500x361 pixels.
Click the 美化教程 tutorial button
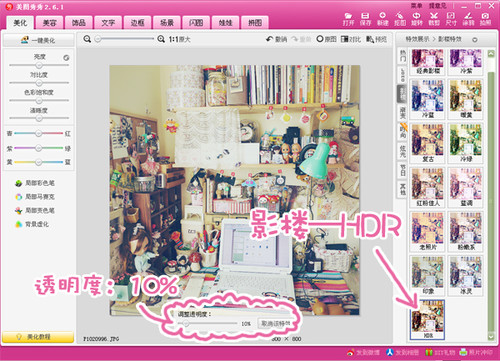tap(38, 337)
